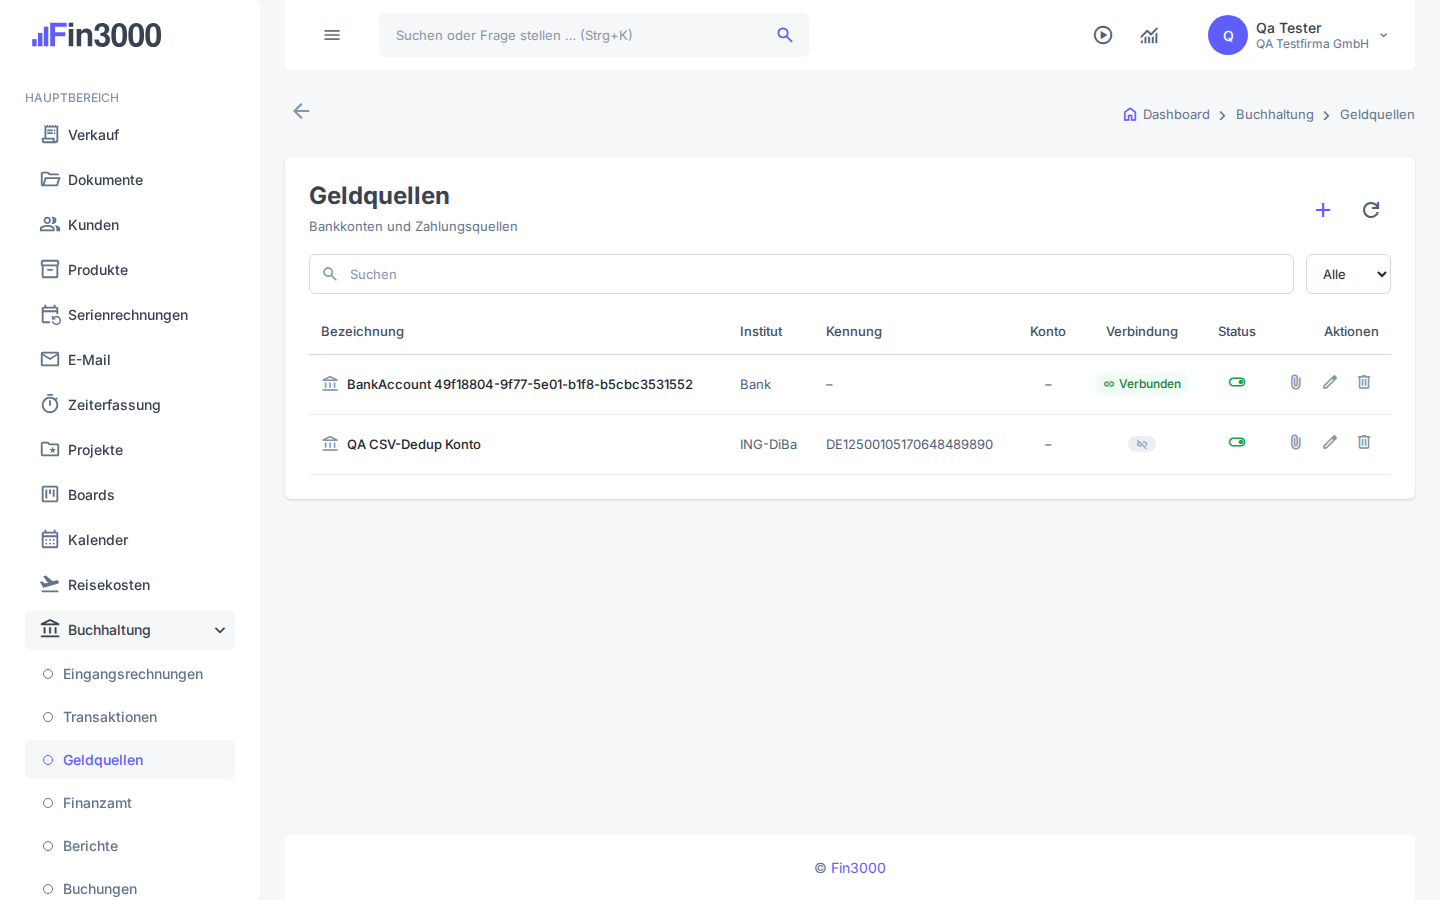Refresh the Geldquellen list
This screenshot has width=1440, height=900.
point(1371,210)
